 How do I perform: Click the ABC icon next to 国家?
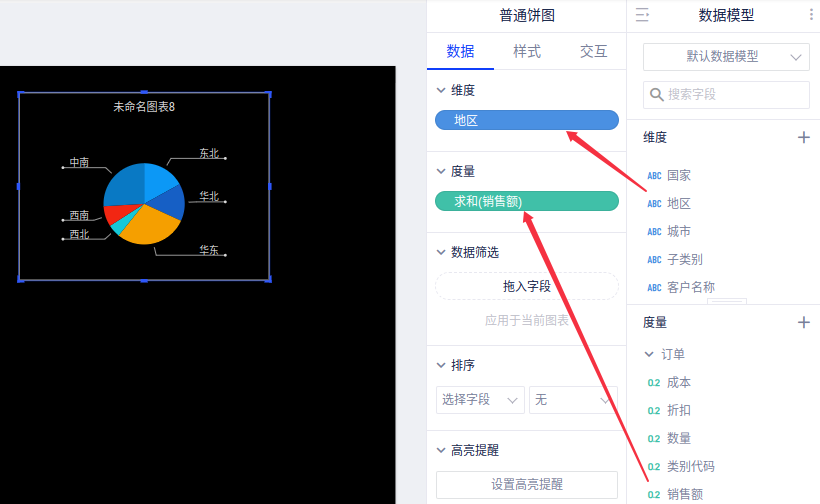point(654,175)
